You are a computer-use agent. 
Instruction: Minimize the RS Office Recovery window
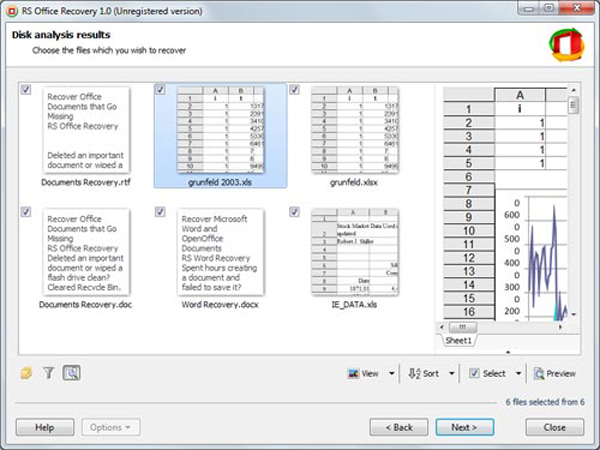point(530,8)
